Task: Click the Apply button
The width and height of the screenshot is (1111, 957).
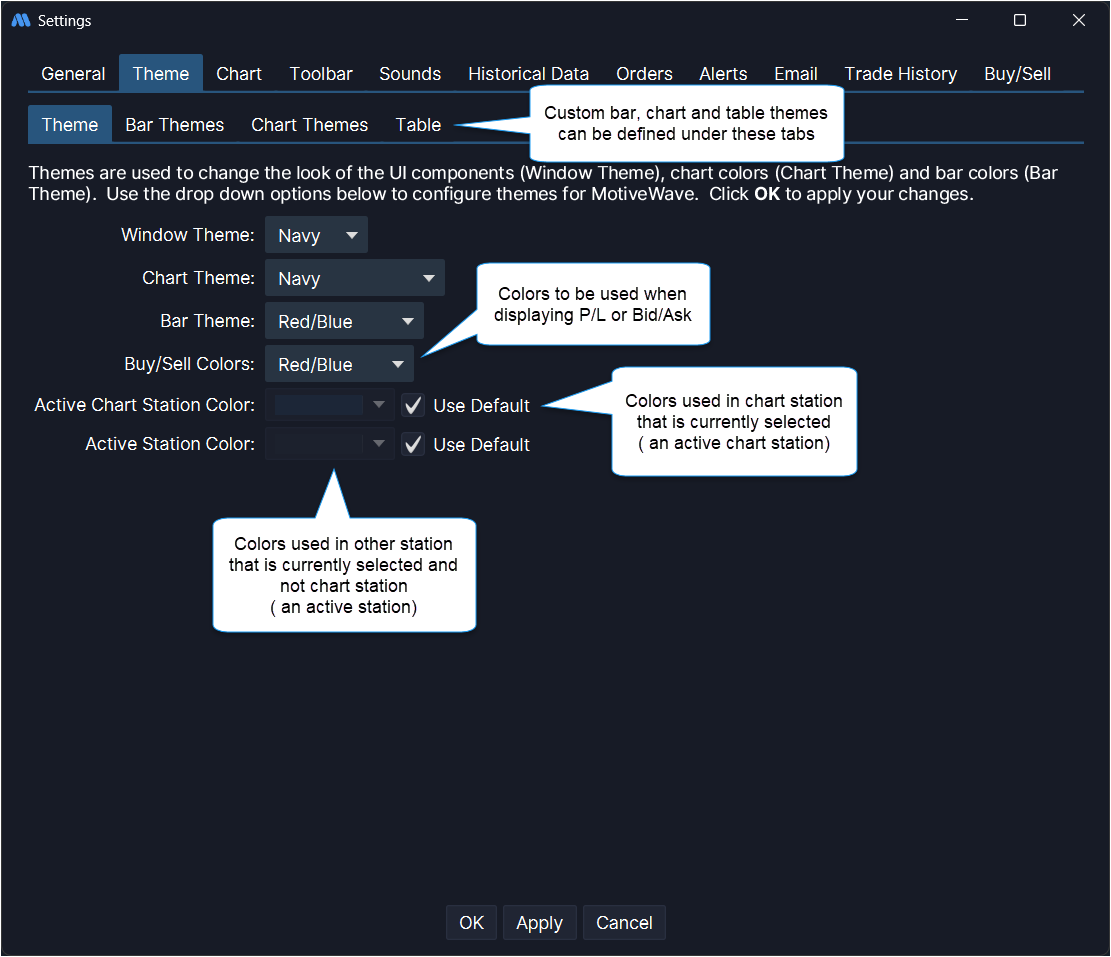Action: click(539, 923)
